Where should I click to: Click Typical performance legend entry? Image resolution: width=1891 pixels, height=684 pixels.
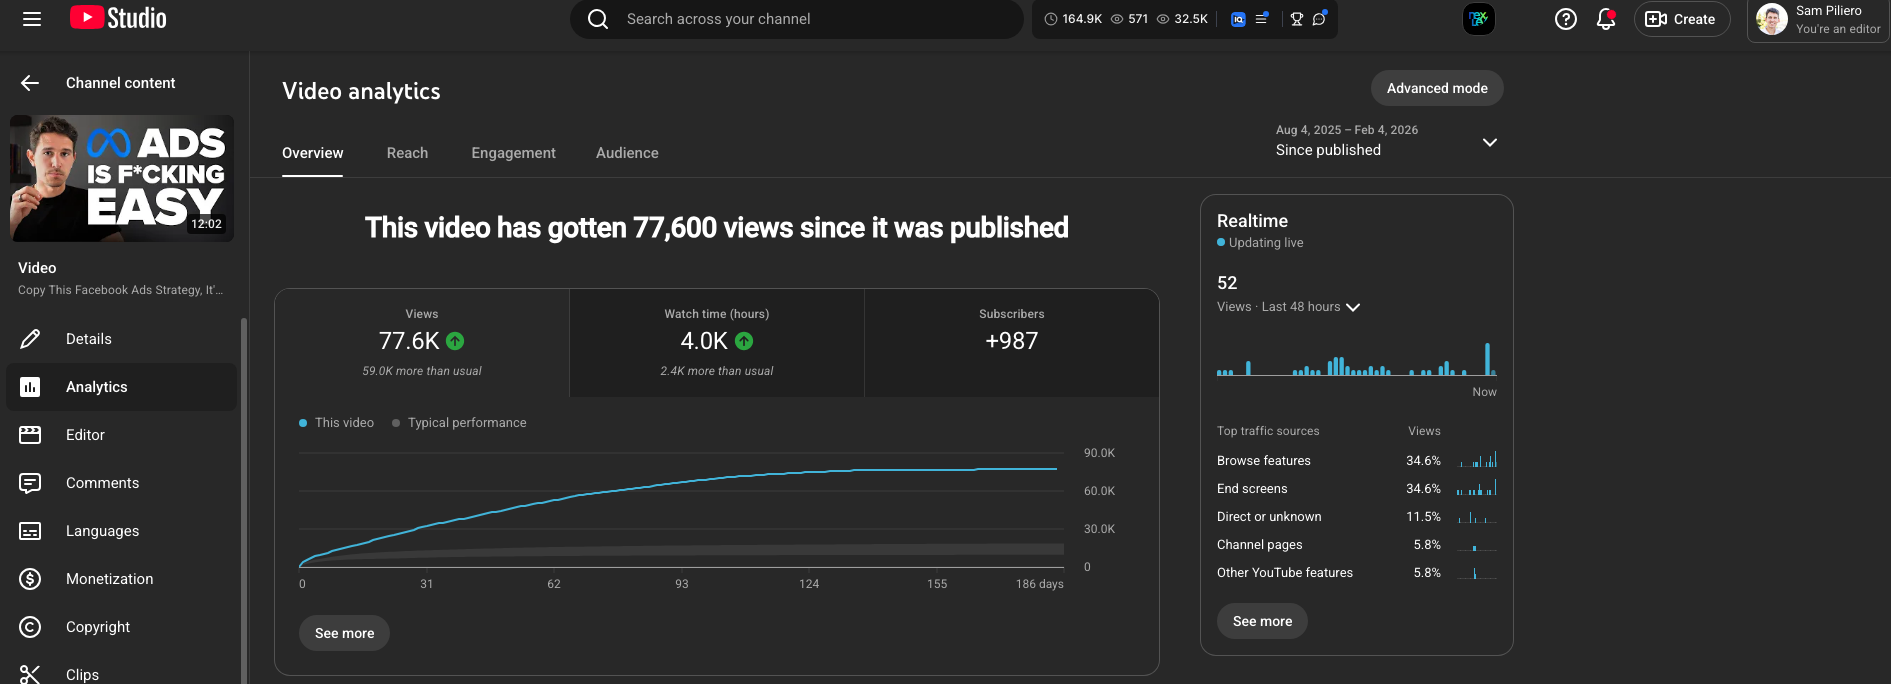[459, 423]
